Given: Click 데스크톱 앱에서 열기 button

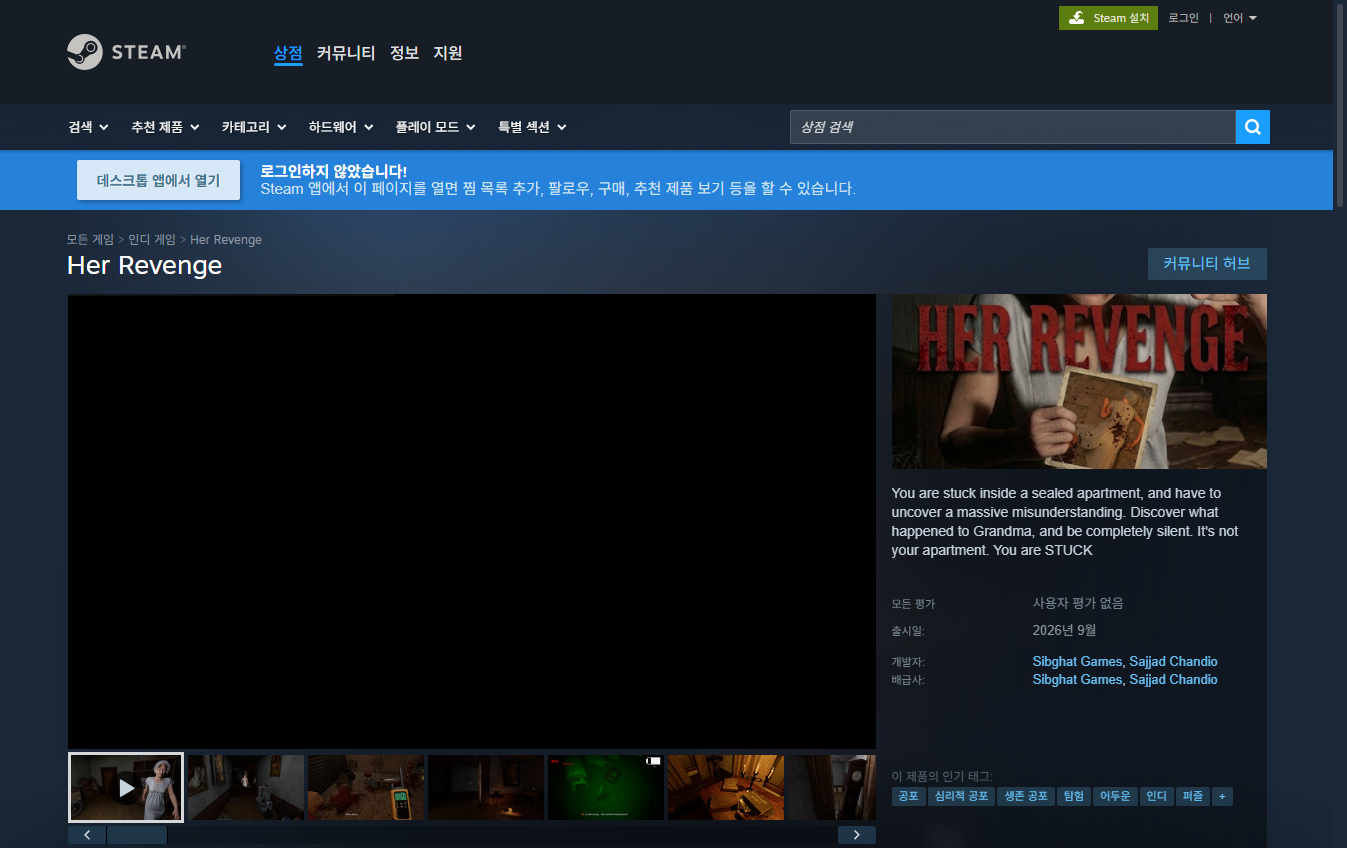Looking at the screenshot, I should (158, 180).
